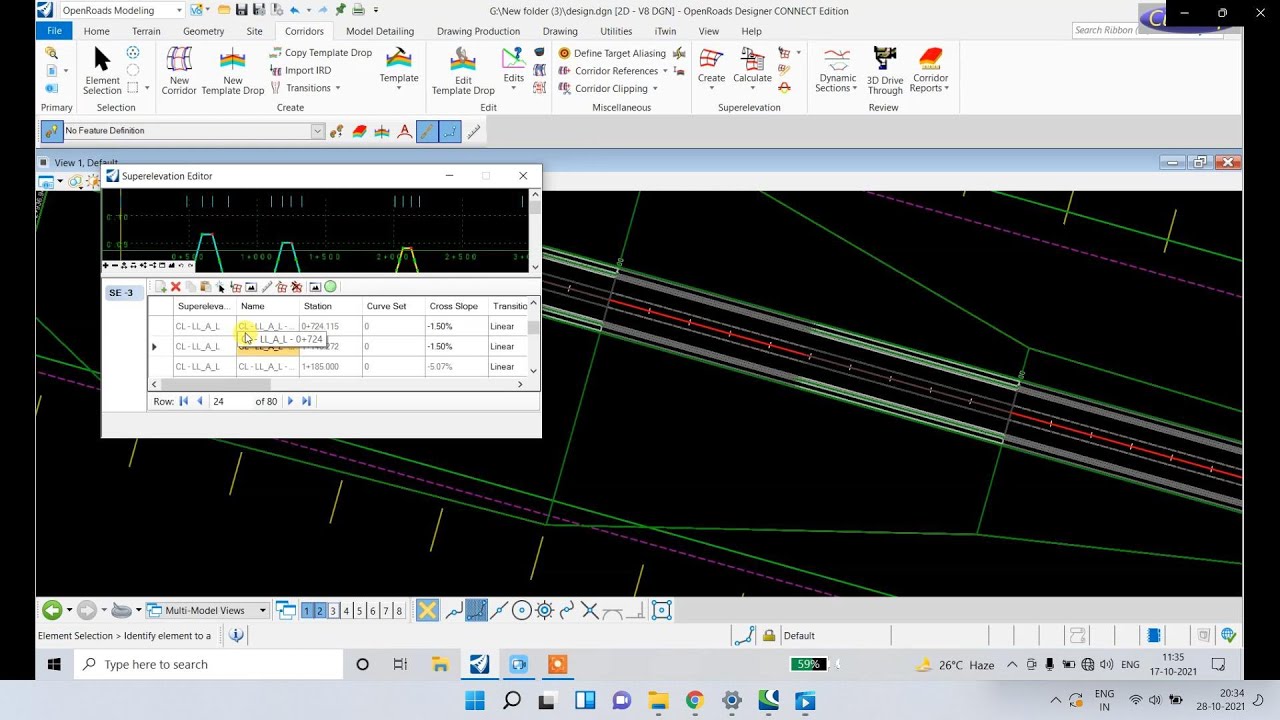Switch to the Terrain ribbon tab

click(x=146, y=31)
